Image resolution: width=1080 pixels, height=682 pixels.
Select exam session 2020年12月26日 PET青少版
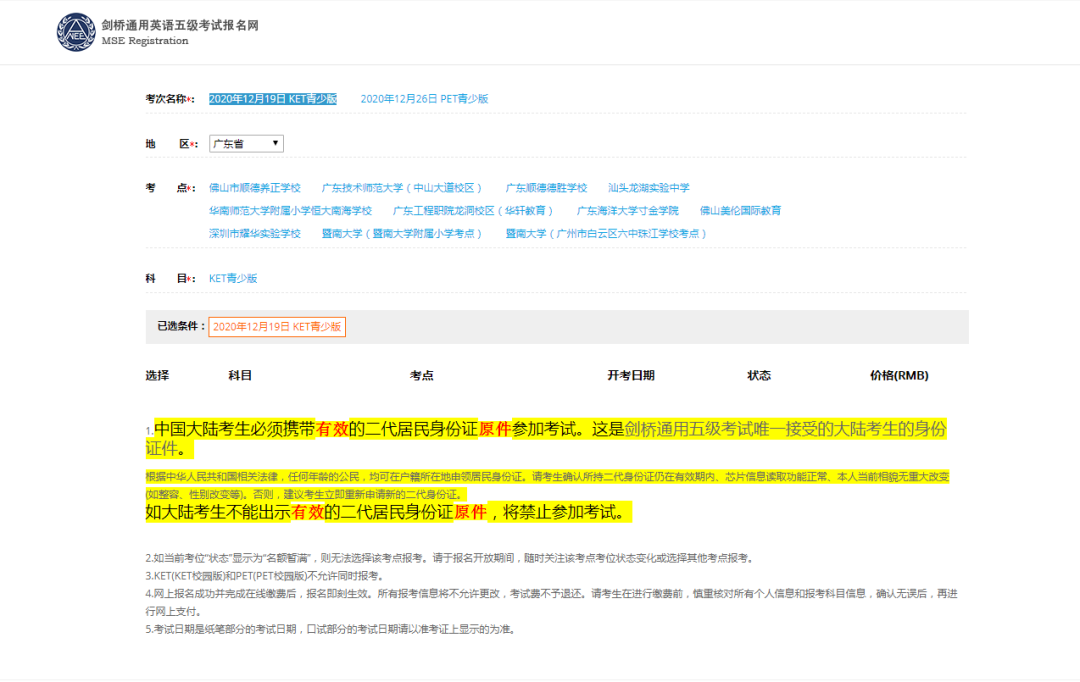click(x=424, y=99)
